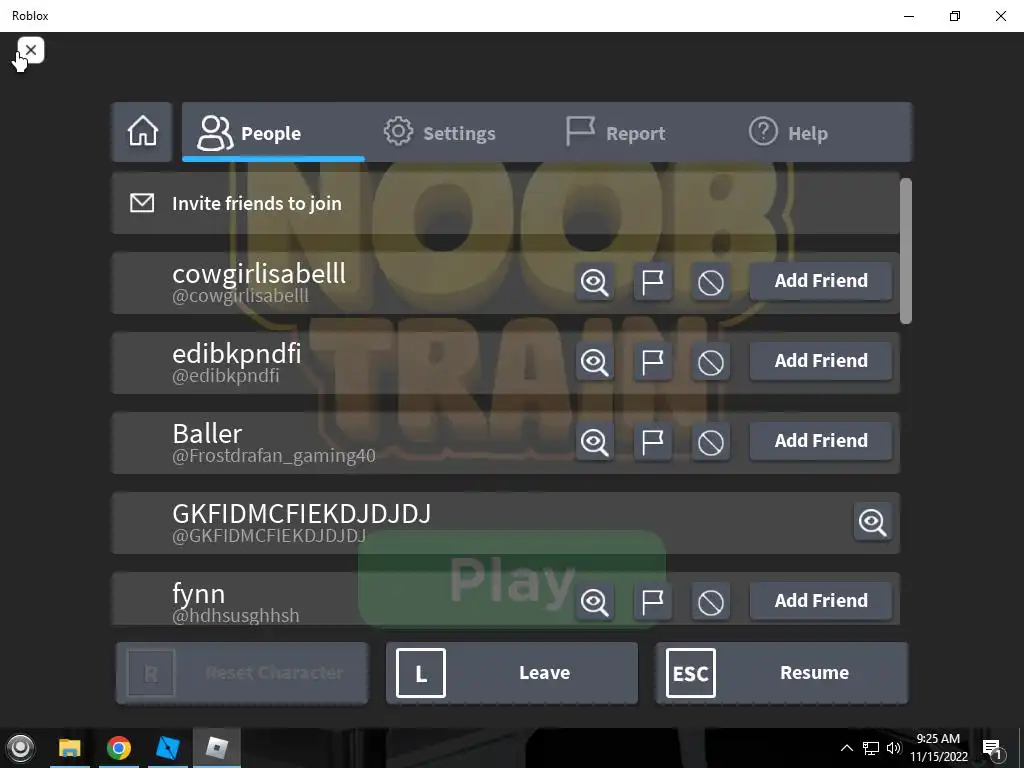1024x768 pixels.
Task: Report player Baller with the flag icon
Action: 652,442
